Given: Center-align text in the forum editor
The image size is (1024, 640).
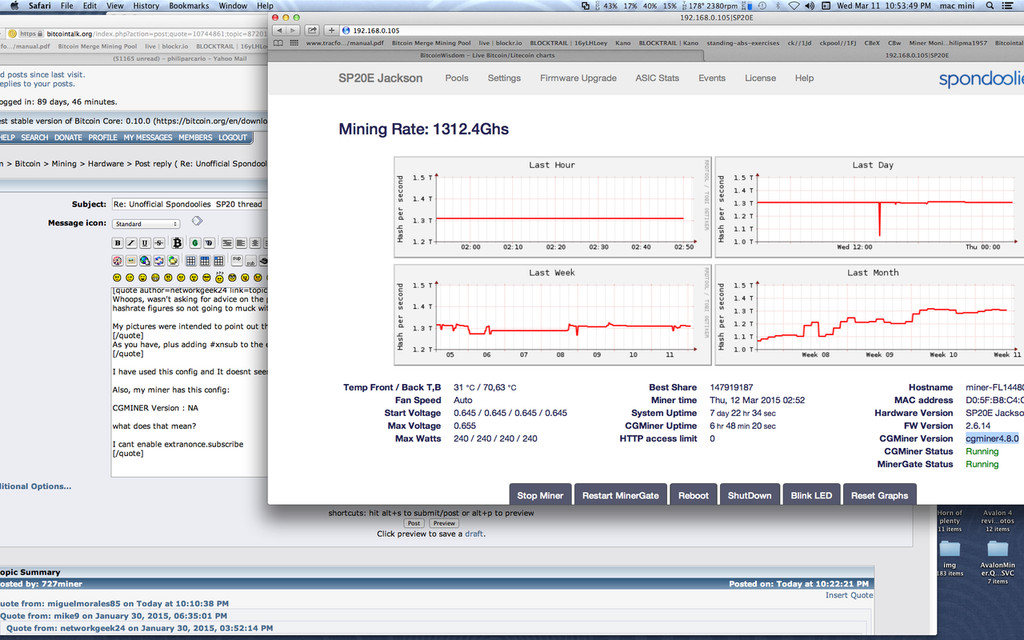Looking at the screenshot, I should point(255,243).
